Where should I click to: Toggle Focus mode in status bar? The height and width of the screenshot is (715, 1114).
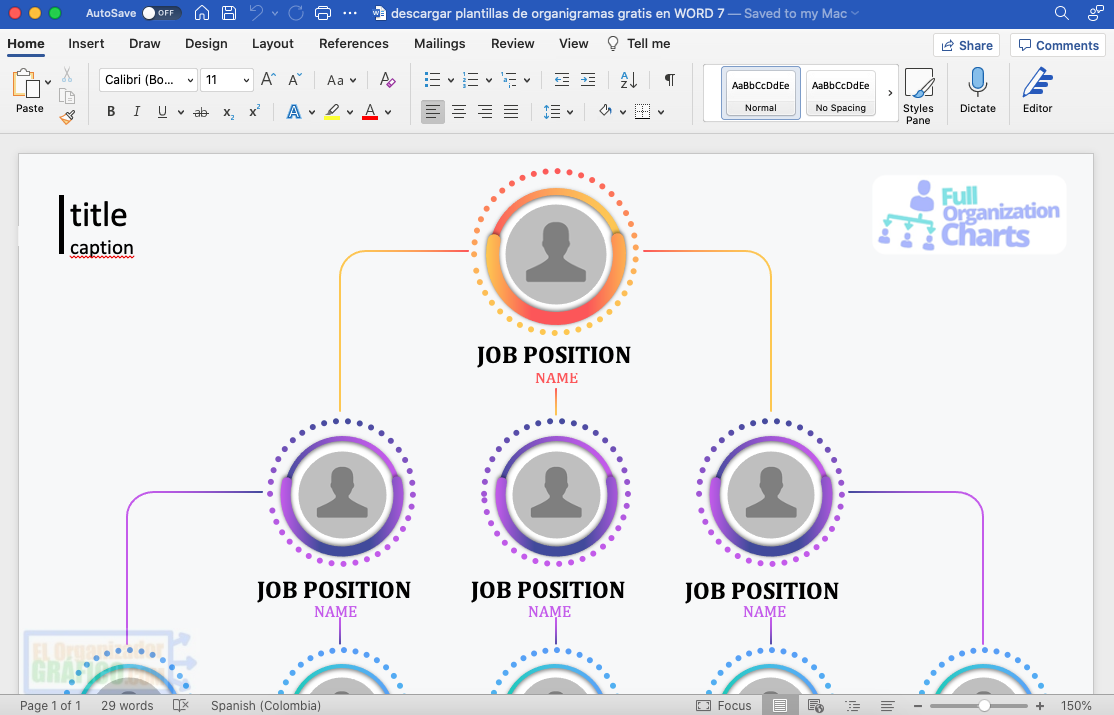click(x=723, y=705)
